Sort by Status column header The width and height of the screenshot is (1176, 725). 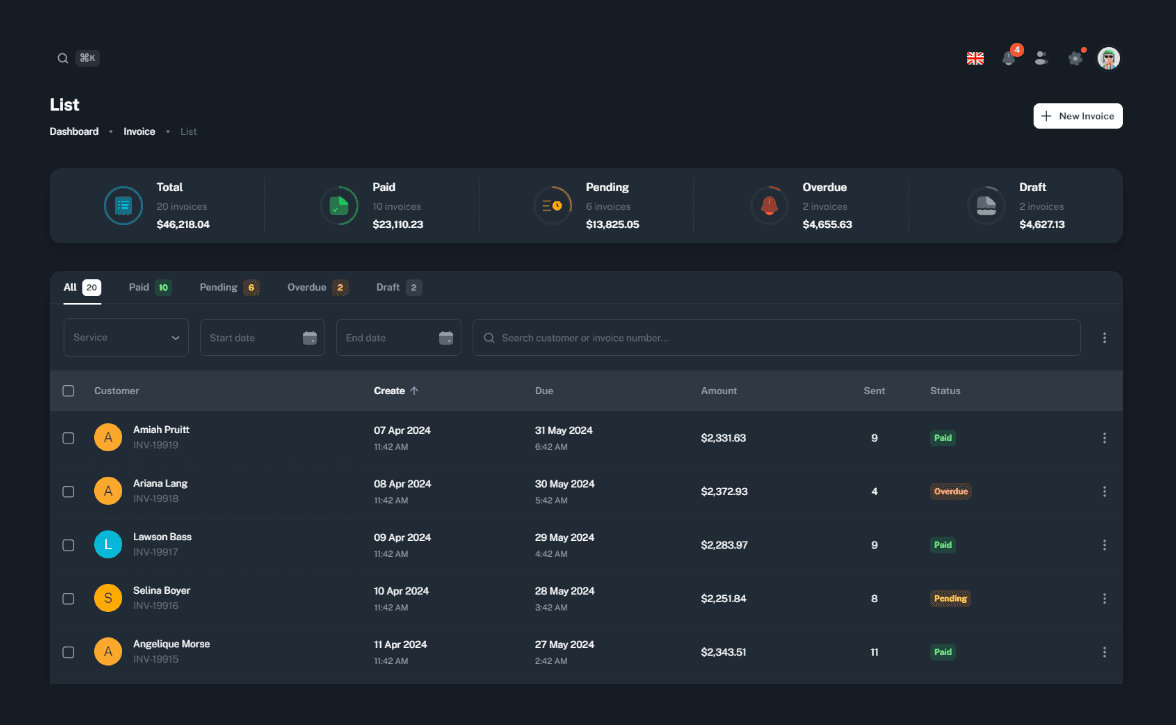point(945,391)
